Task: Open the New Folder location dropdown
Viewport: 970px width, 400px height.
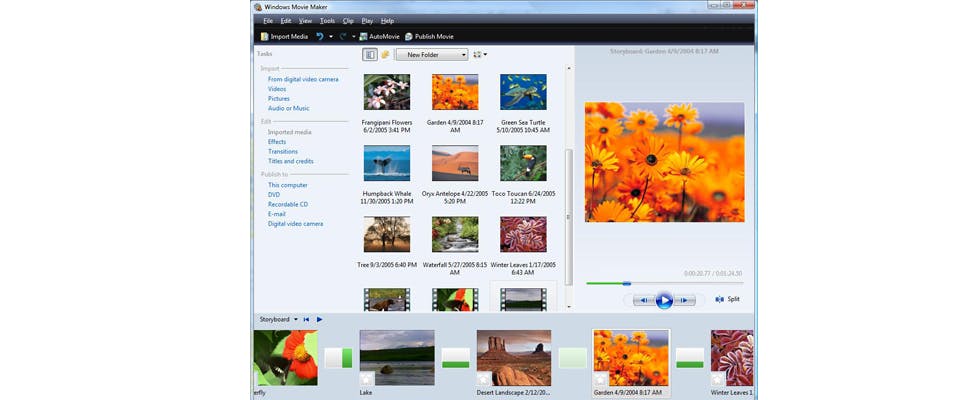Action: pyautogui.click(x=432, y=54)
